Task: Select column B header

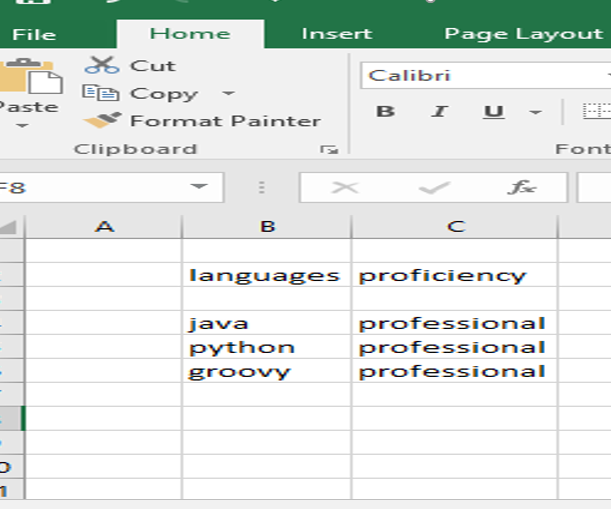Action: pos(267,226)
